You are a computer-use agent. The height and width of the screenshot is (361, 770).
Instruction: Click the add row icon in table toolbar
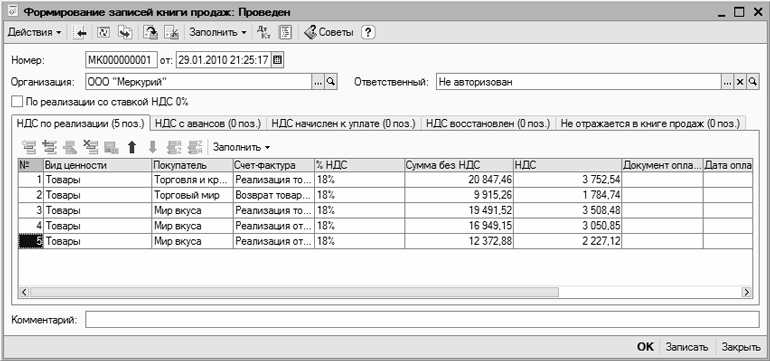[x=30, y=146]
